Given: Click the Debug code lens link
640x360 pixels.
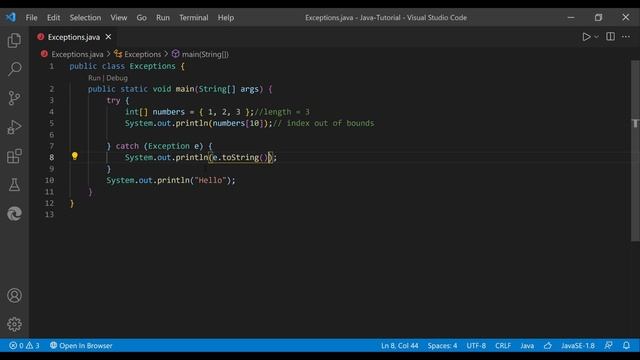Looking at the screenshot, I should pos(117,78).
